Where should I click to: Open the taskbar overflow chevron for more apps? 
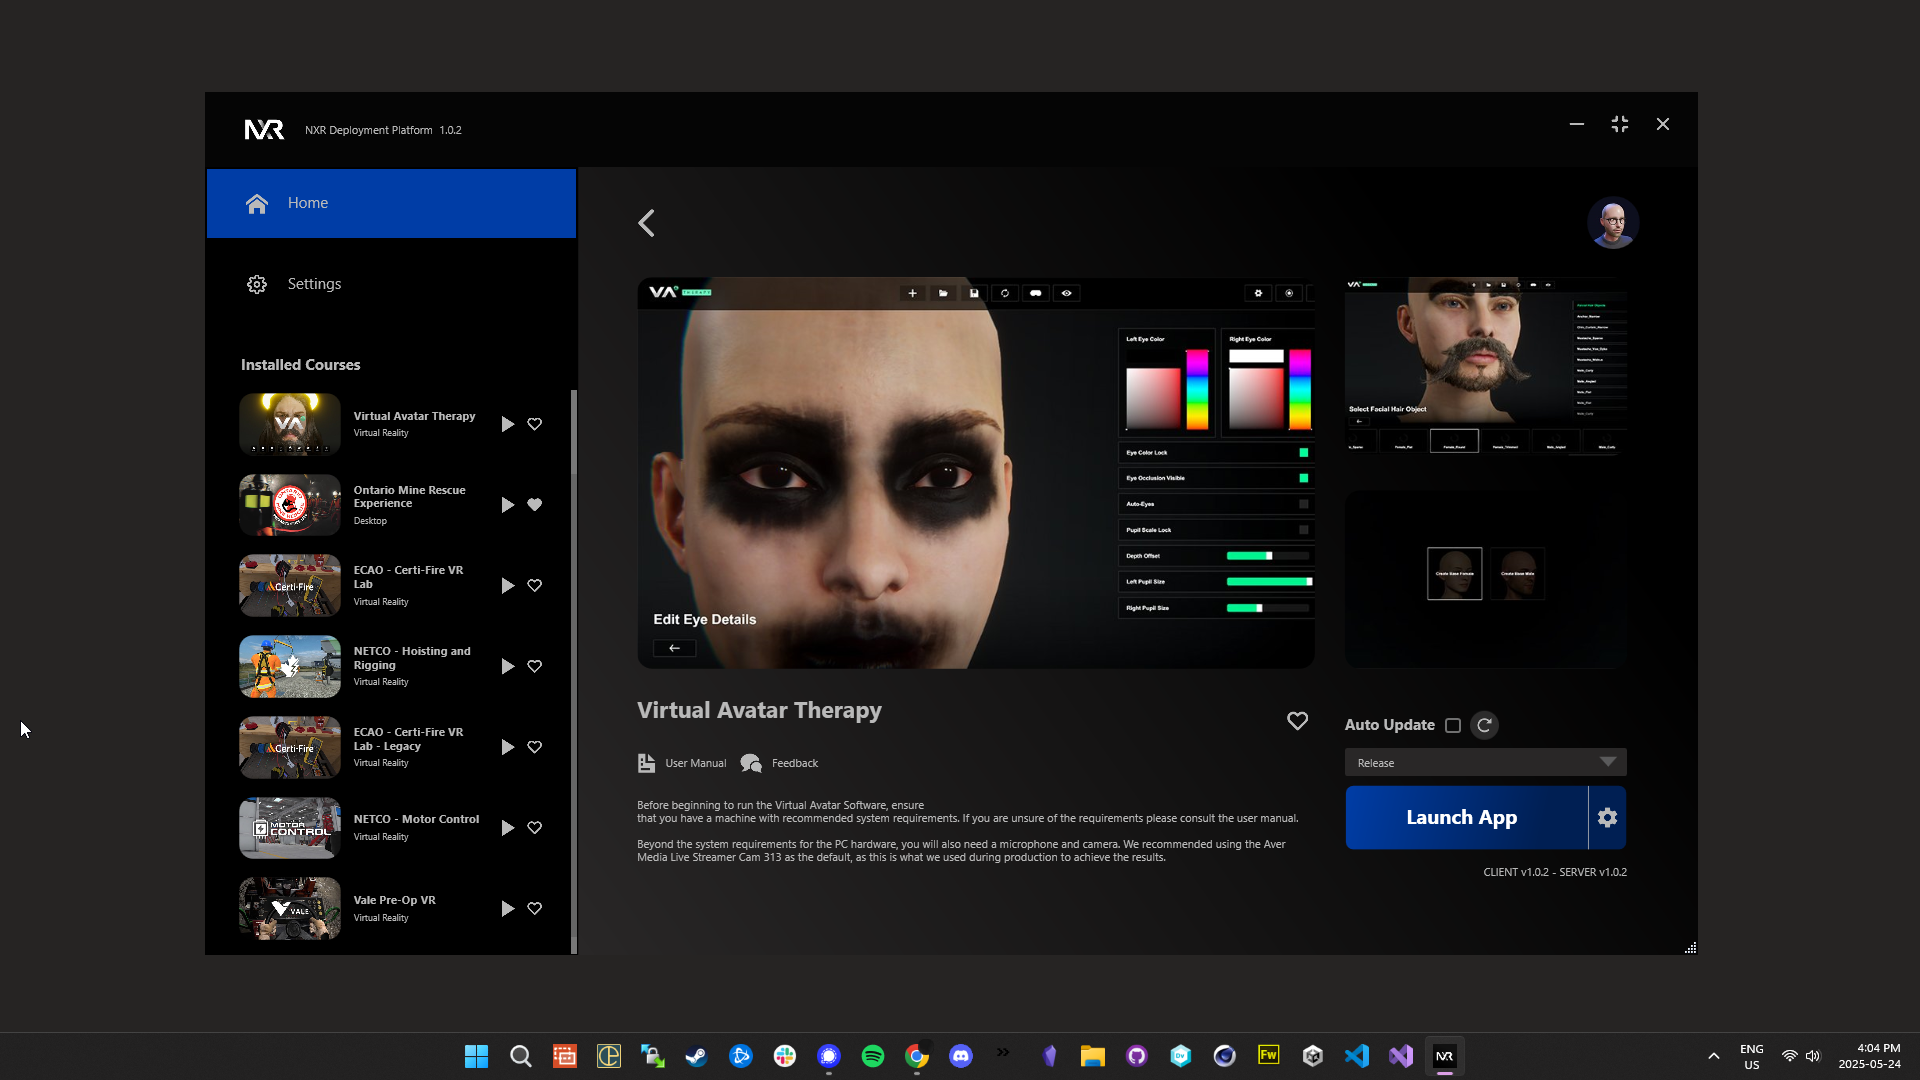tap(1003, 1052)
